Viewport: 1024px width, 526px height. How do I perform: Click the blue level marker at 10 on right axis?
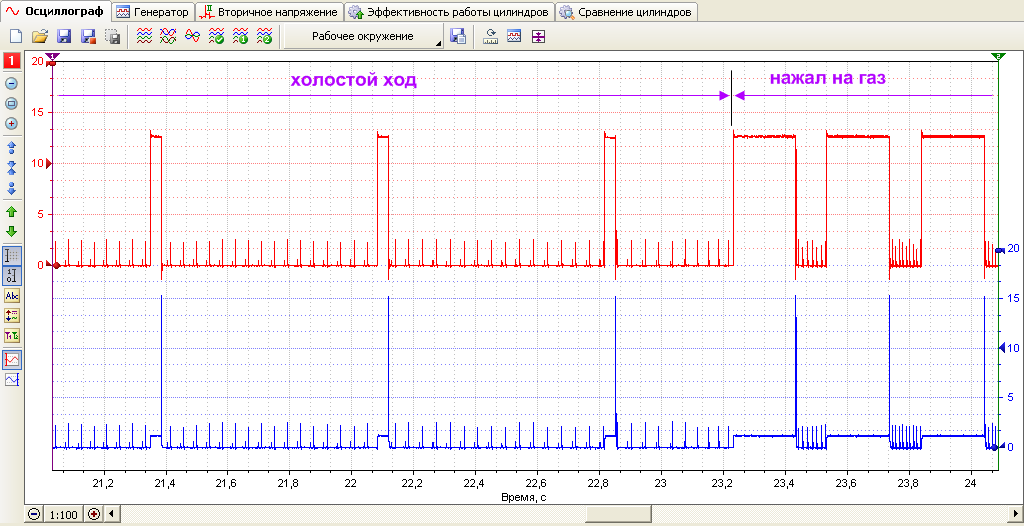pos(1003,348)
